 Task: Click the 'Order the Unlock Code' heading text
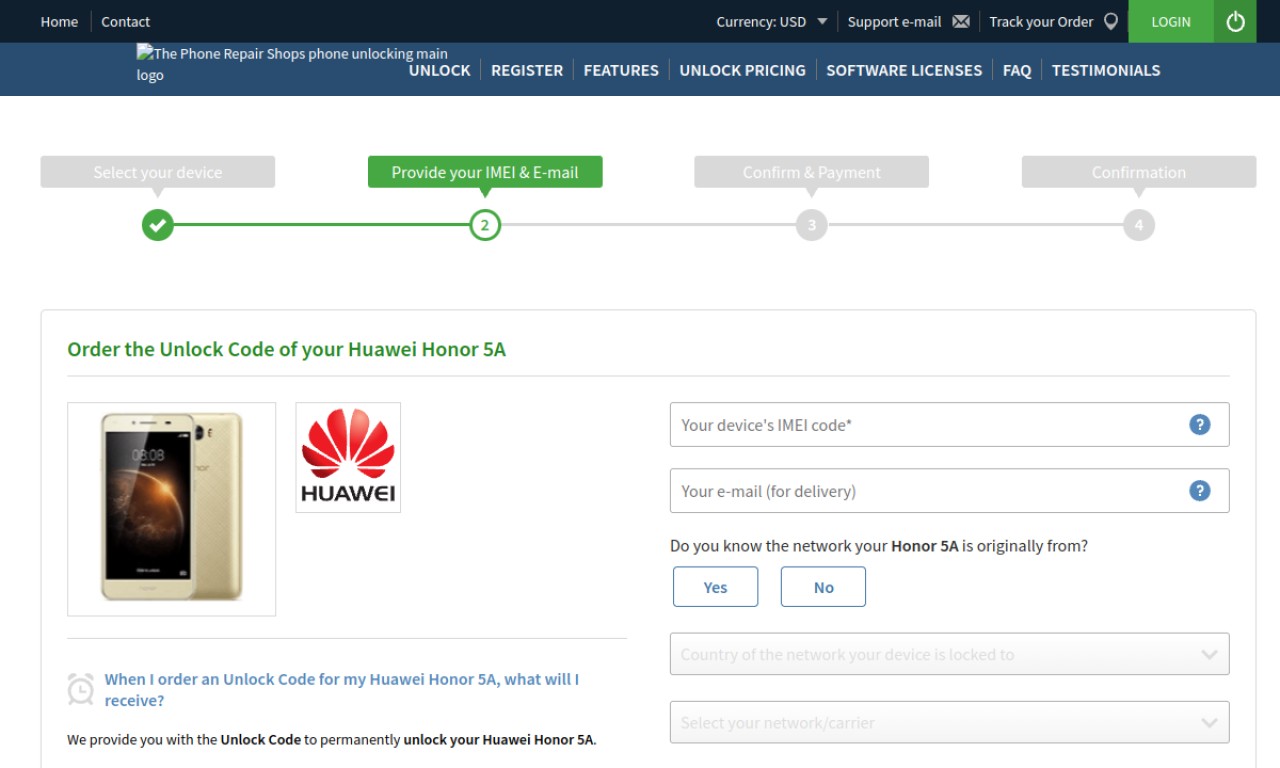(287, 349)
